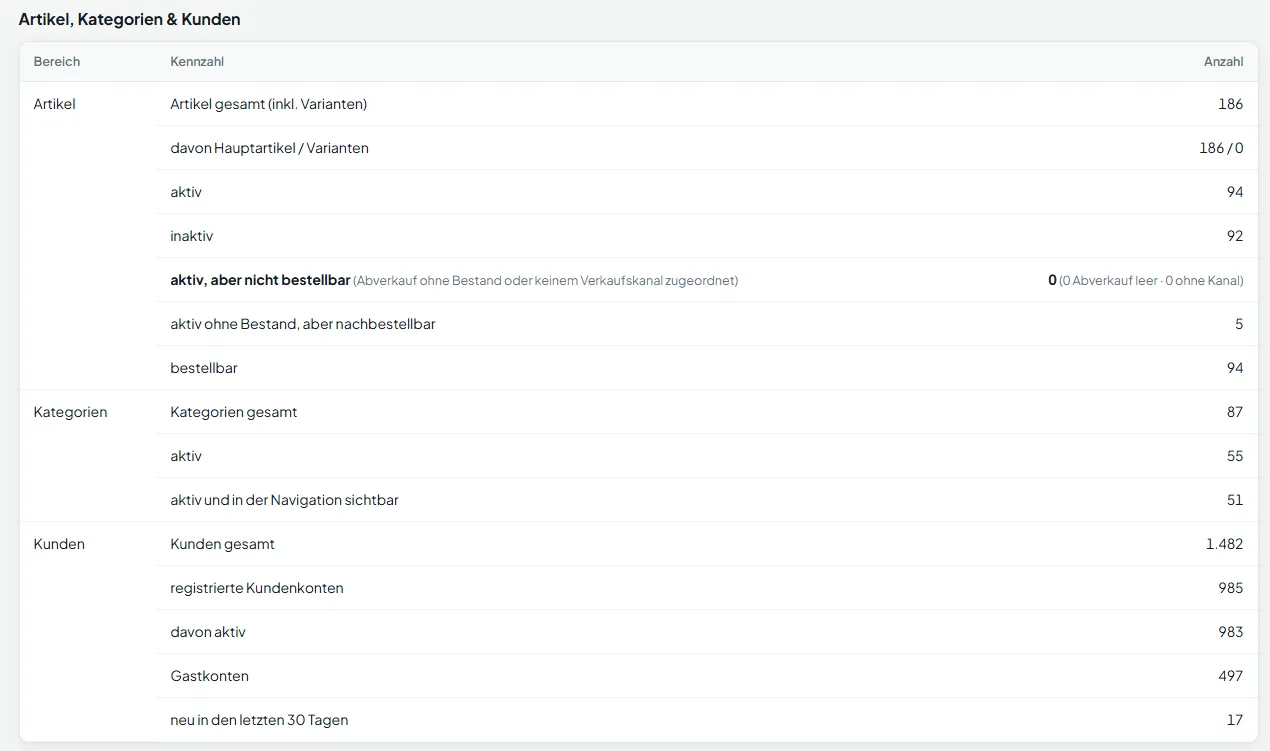Screen dimensions: 1270x751
Task: Select "registrierte Kundenkonten" label
Action: click(257, 588)
